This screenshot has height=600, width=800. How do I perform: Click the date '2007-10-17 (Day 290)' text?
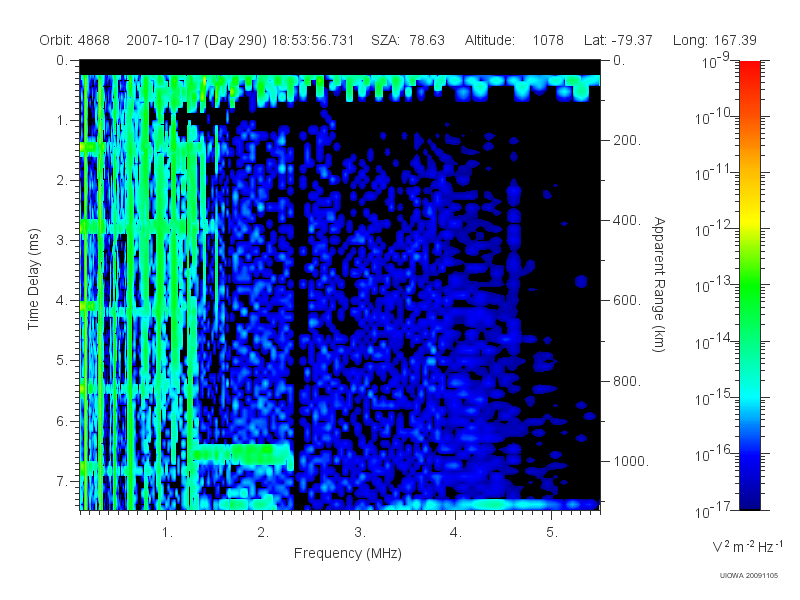tap(196, 40)
